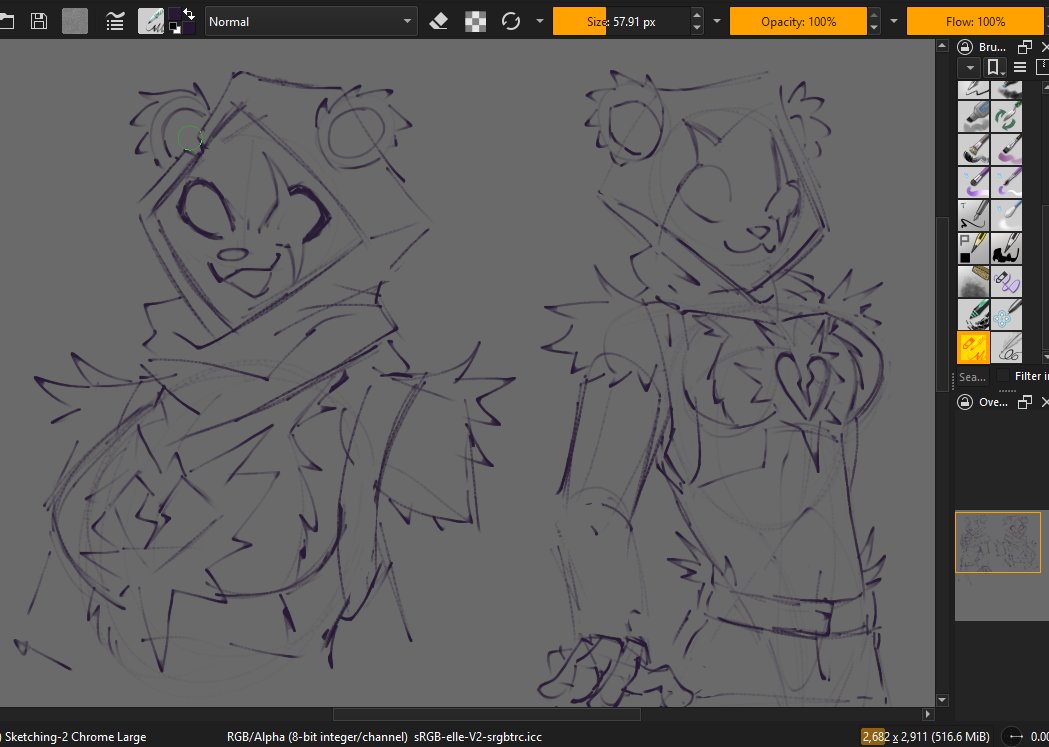Select the purple wet round brush preset
This screenshot has height=747, width=1049.
click(973, 182)
